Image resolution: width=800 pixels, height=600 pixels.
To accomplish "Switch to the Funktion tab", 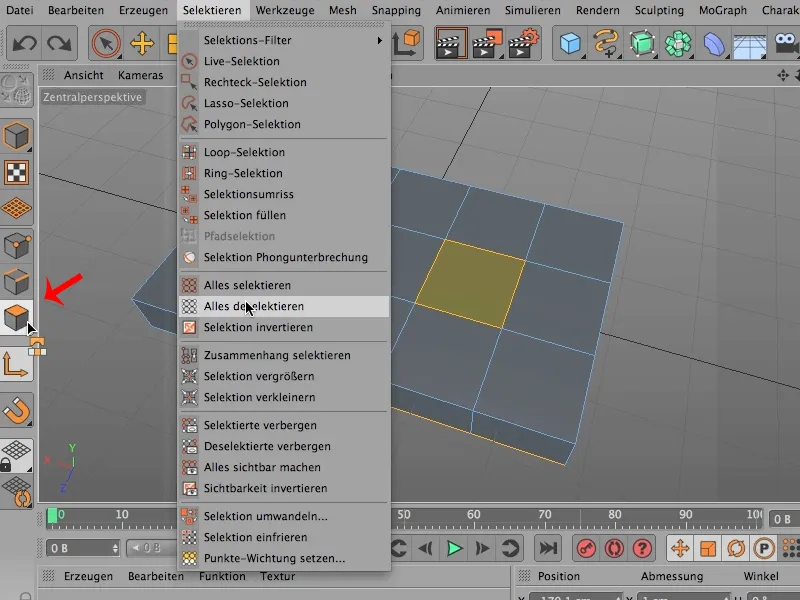I will [x=221, y=575].
